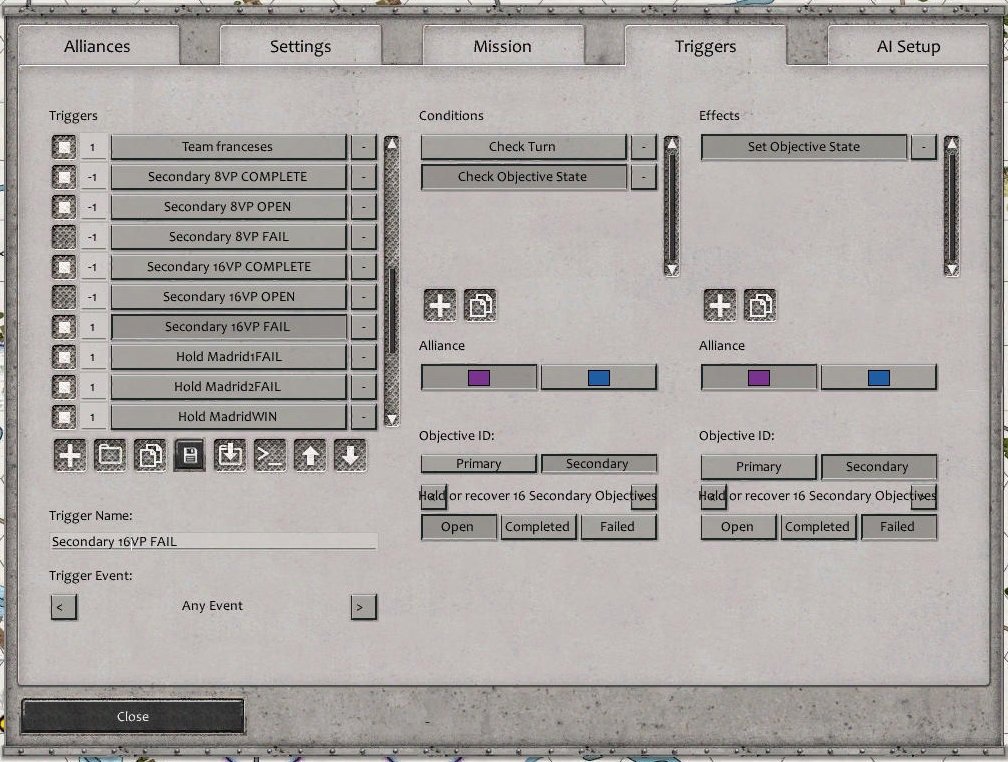The height and width of the screenshot is (762, 1008).
Task: Select next Trigger Event with right arrow
Action: [x=363, y=607]
